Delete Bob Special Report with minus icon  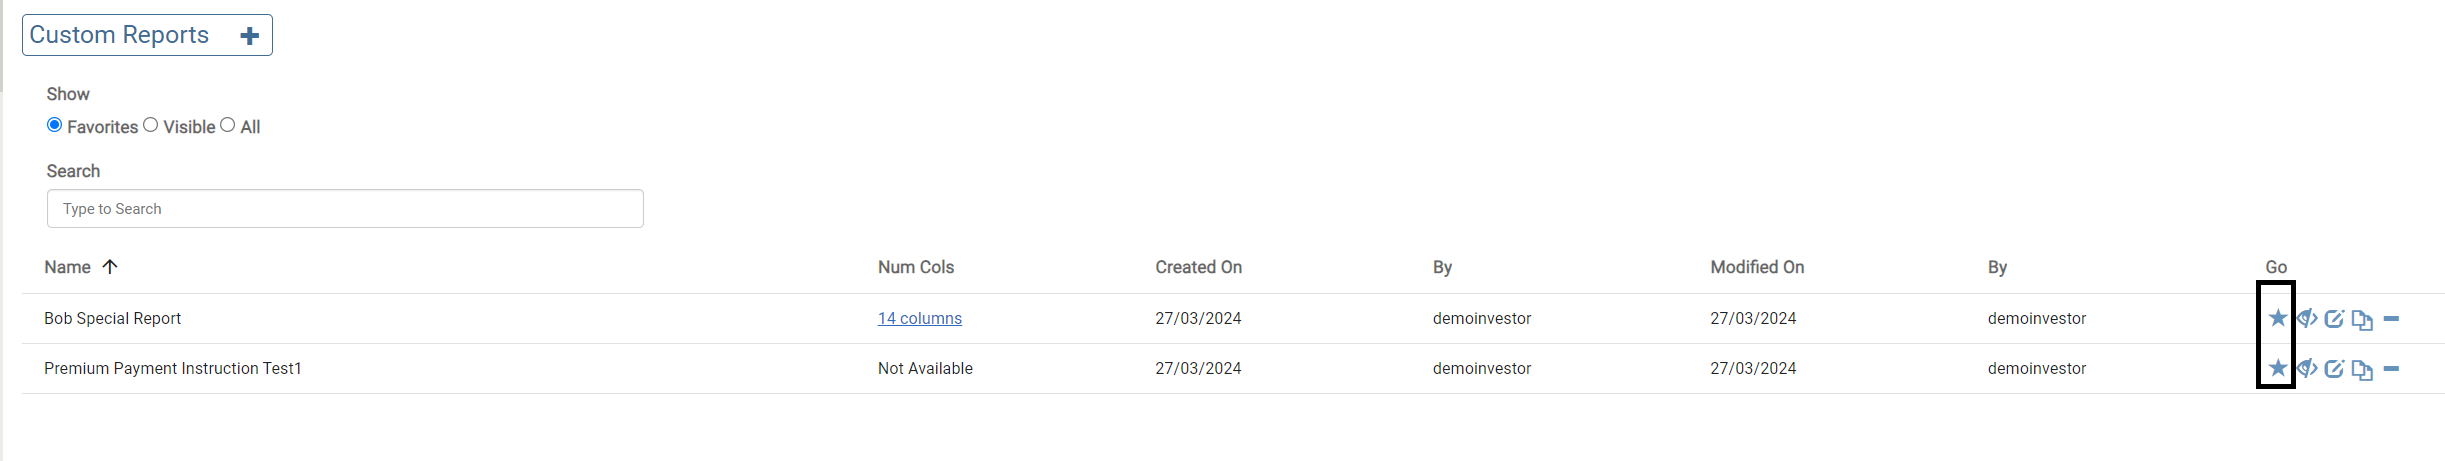tap(2391, 319)
